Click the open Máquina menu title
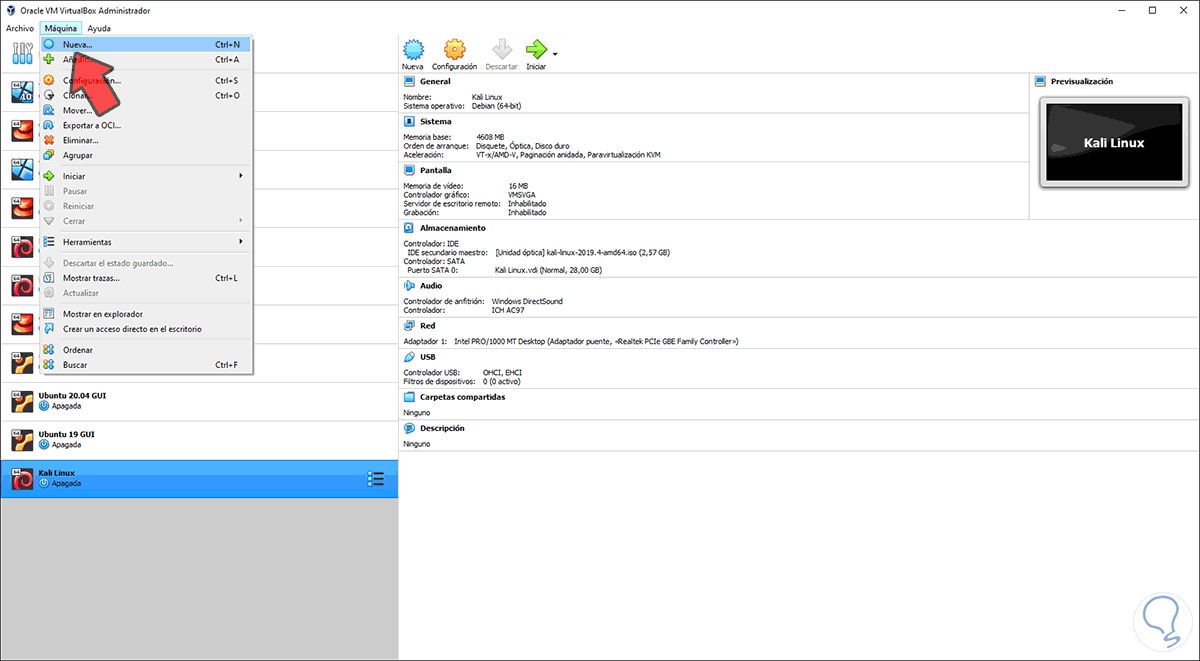This screenshot has width=1200, height=661. [61, 28]
